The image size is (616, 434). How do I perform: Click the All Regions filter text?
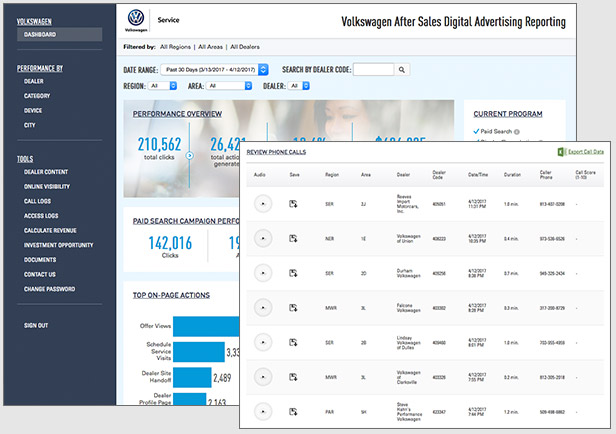(x=175, y=47)
